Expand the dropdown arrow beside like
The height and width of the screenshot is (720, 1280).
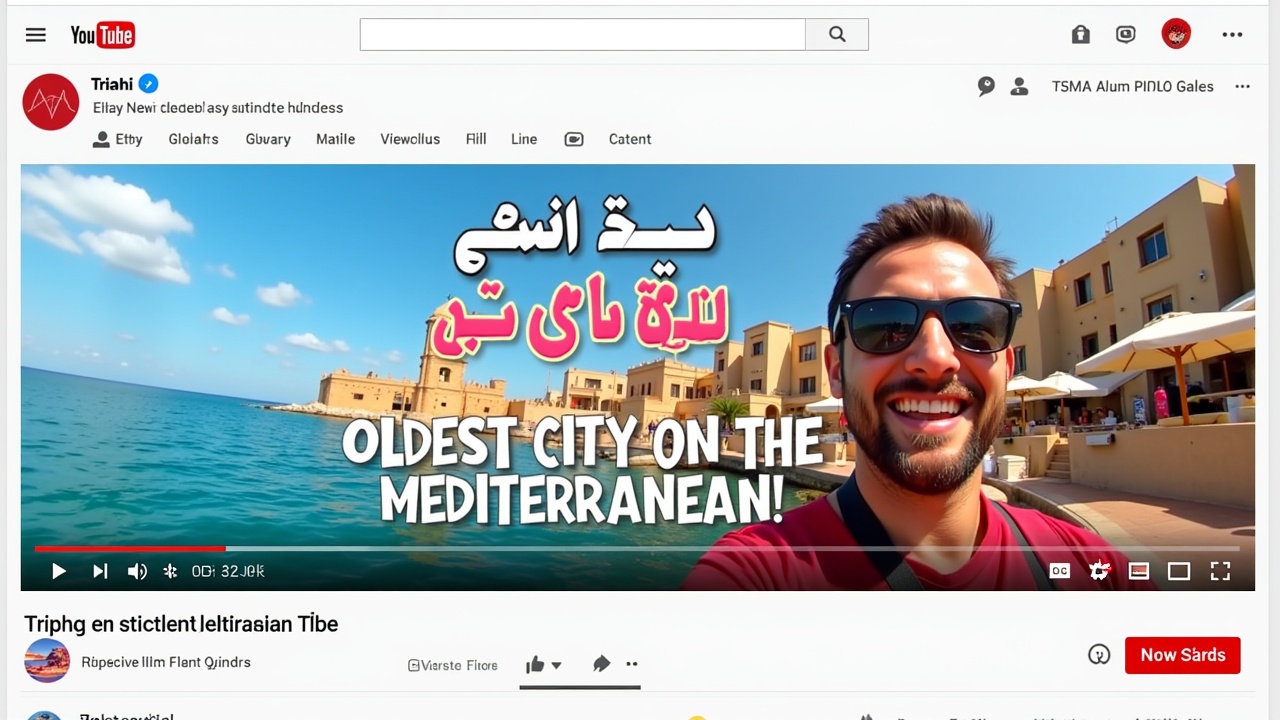point(557,665)
